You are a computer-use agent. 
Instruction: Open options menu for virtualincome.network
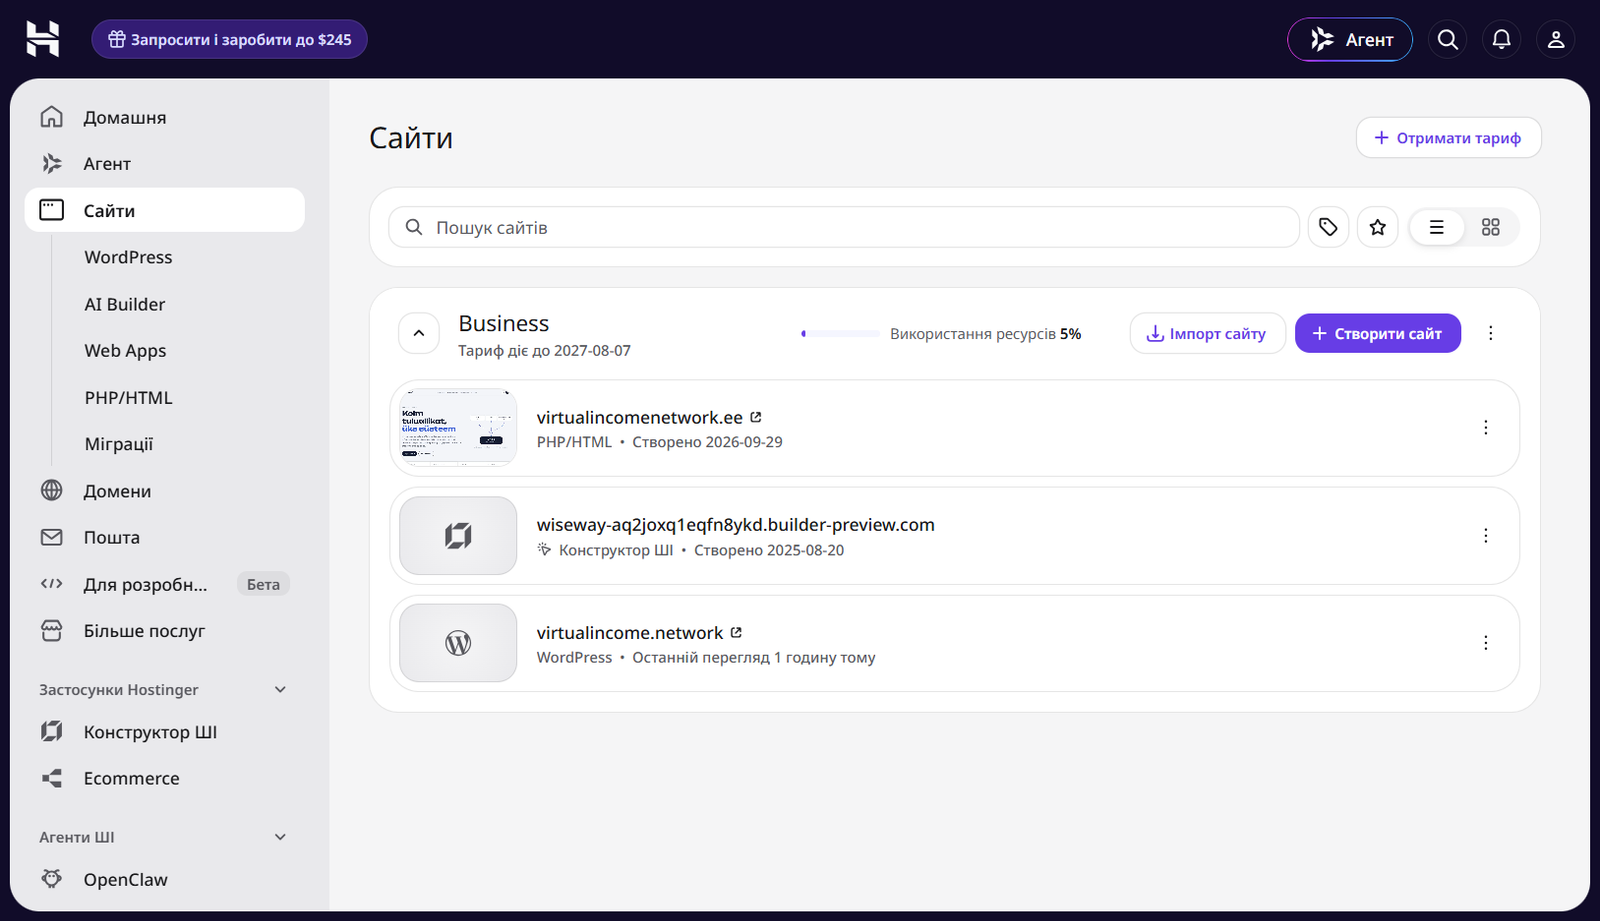(x=1485, y=643)
